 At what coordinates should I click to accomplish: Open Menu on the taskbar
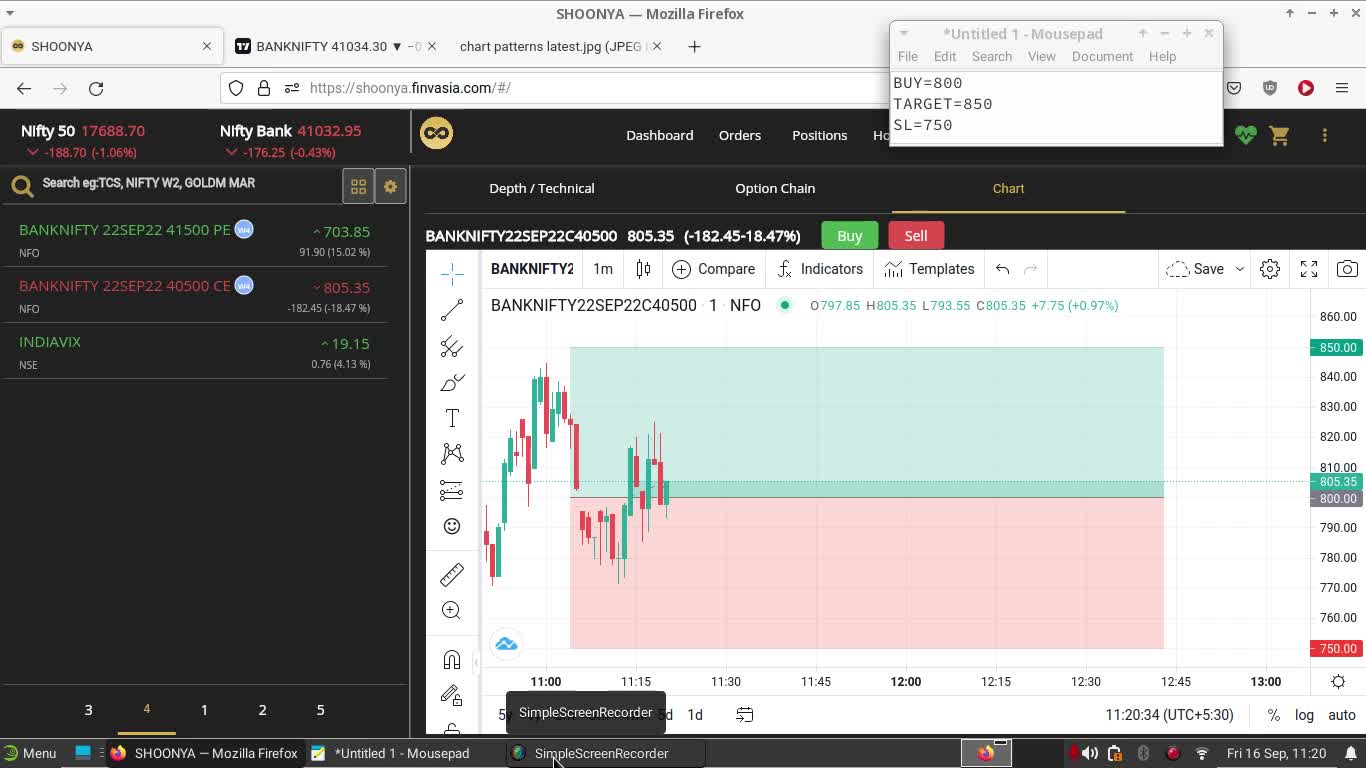(30, 753)
